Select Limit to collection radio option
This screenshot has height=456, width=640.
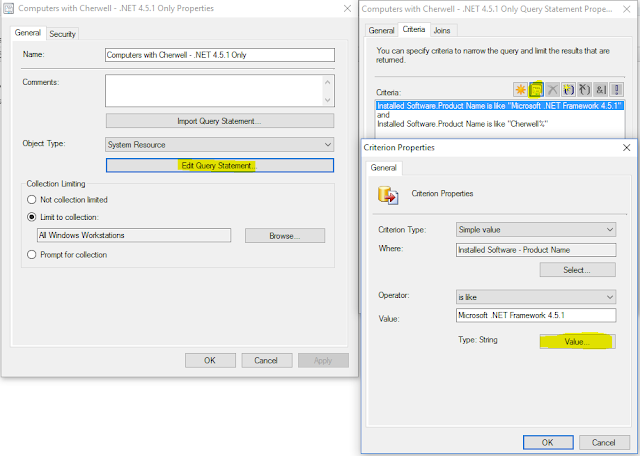coord(32,217)
